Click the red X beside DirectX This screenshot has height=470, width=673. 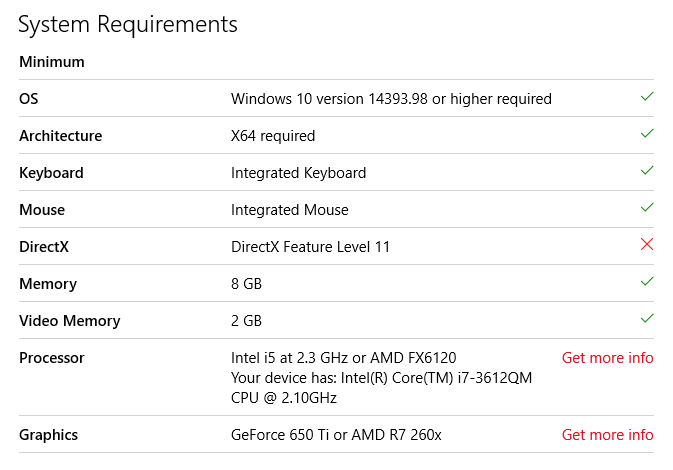647,245
